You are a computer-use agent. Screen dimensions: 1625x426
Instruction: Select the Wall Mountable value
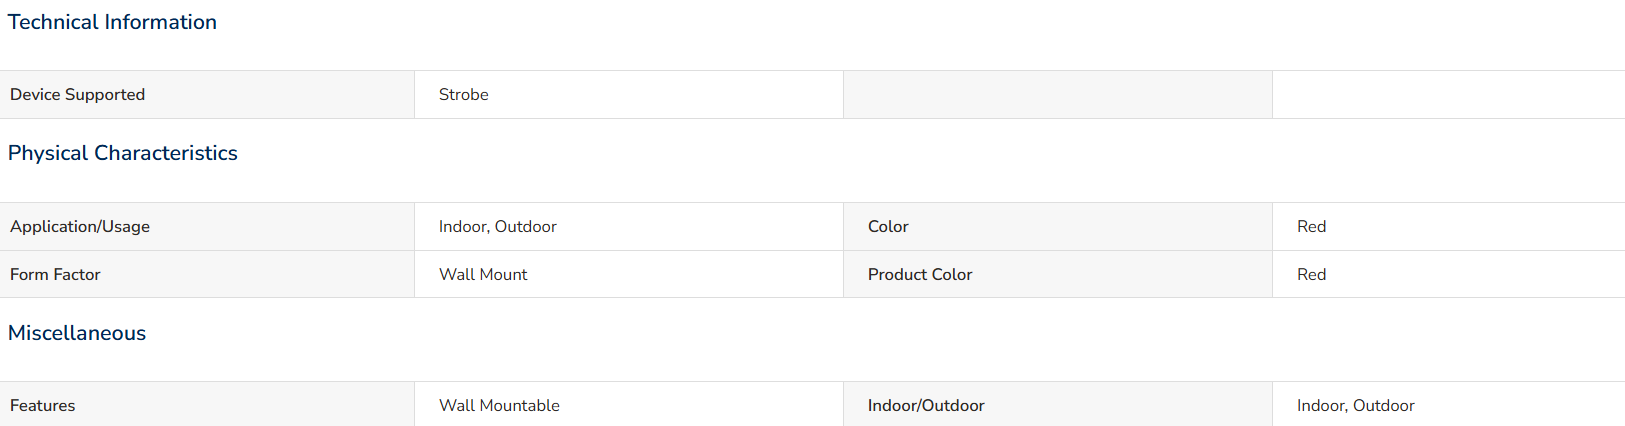pyautogui.click(x=499, y=406)
